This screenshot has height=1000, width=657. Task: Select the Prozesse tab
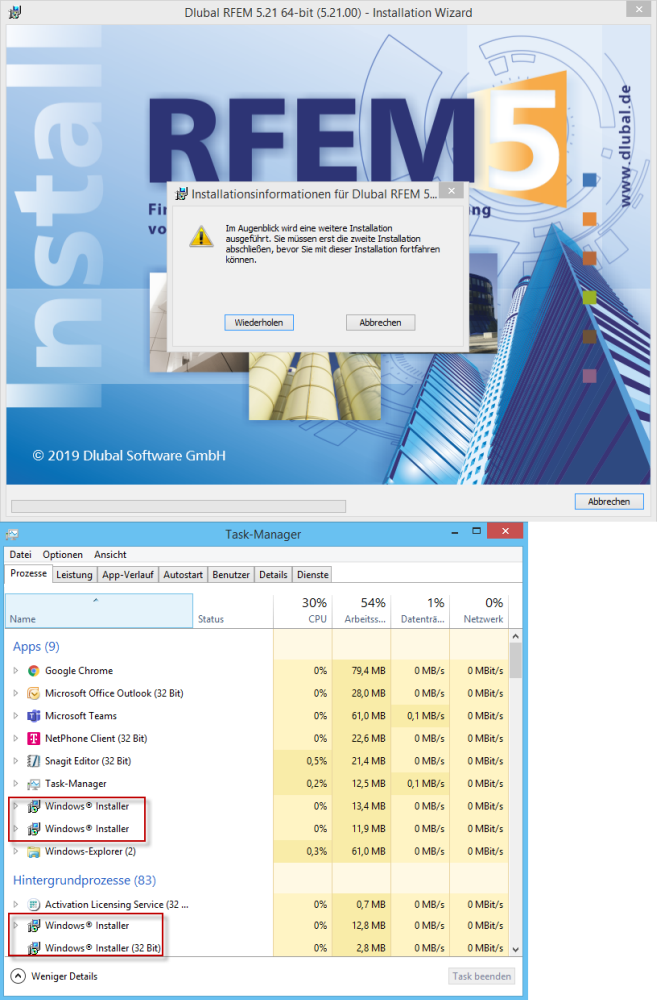(x=28, y=573)
